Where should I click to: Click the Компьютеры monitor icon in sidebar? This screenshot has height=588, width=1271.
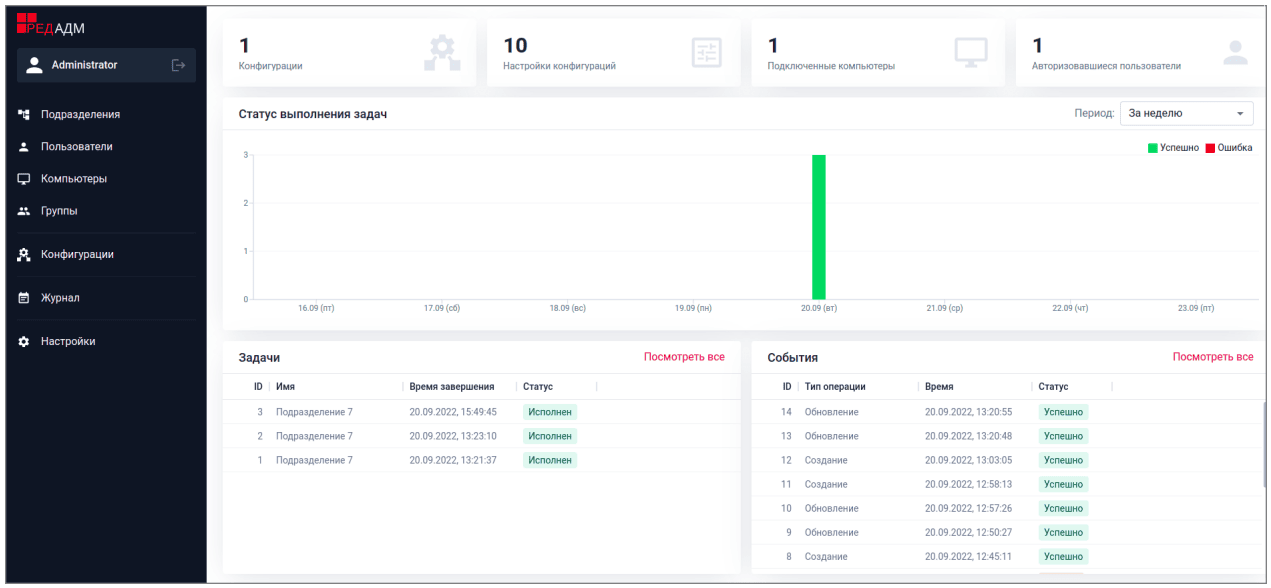24,179
